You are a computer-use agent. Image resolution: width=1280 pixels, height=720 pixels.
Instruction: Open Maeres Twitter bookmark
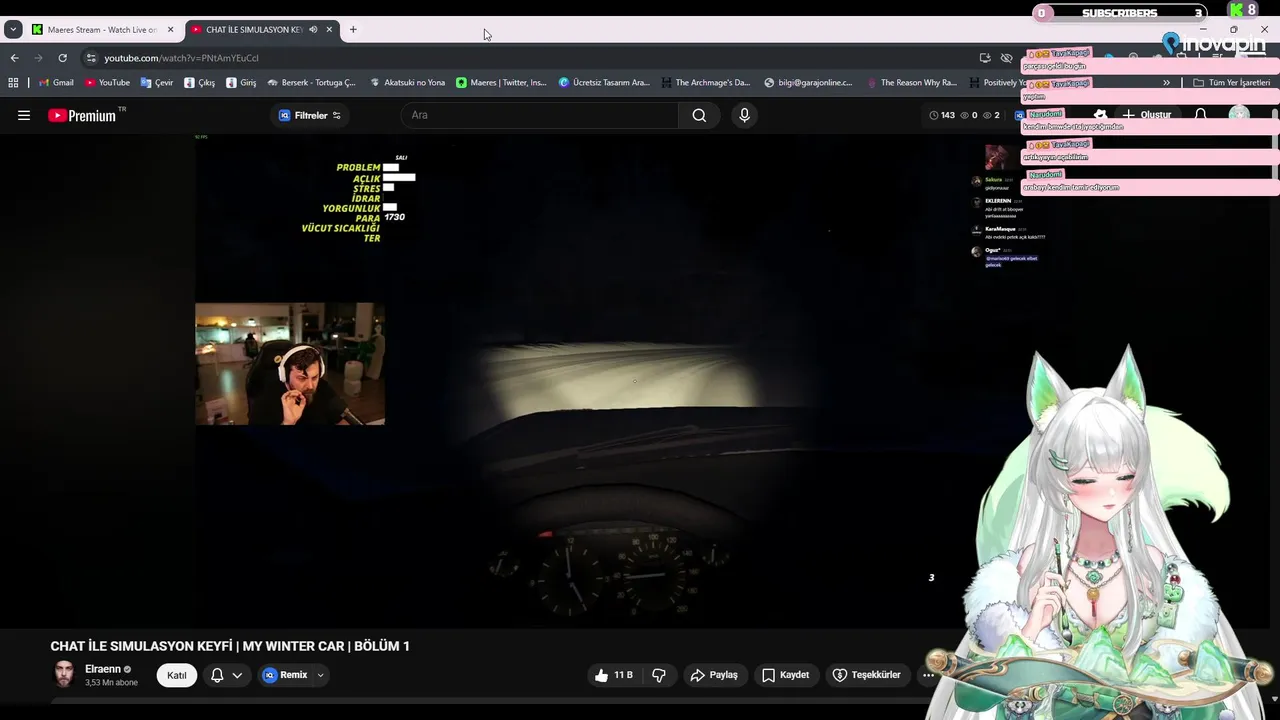point(501,83)
